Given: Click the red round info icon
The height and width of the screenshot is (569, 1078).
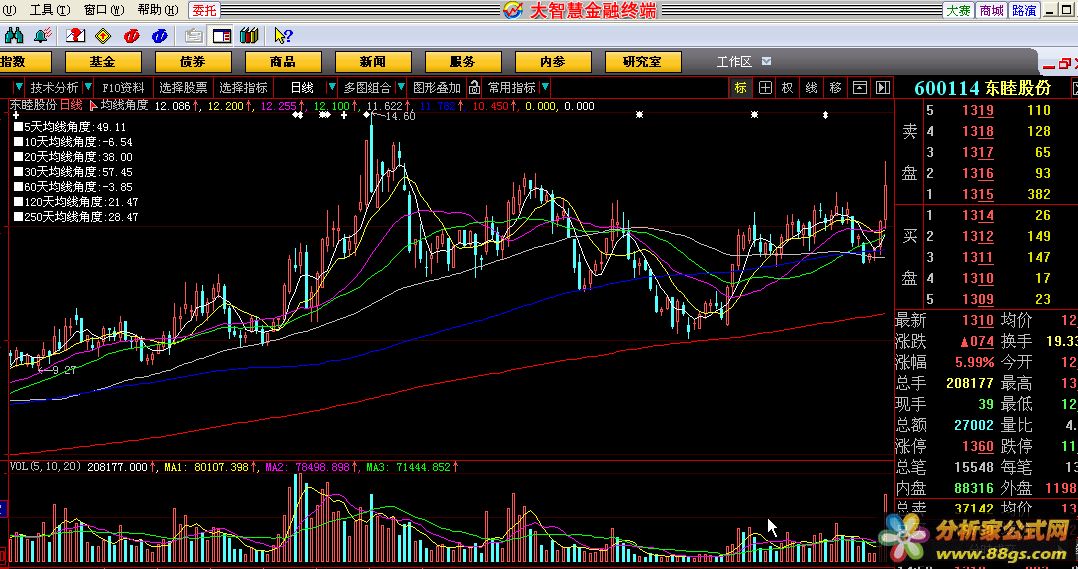Looking at the screenshot, I should click(x=131, y=35).
